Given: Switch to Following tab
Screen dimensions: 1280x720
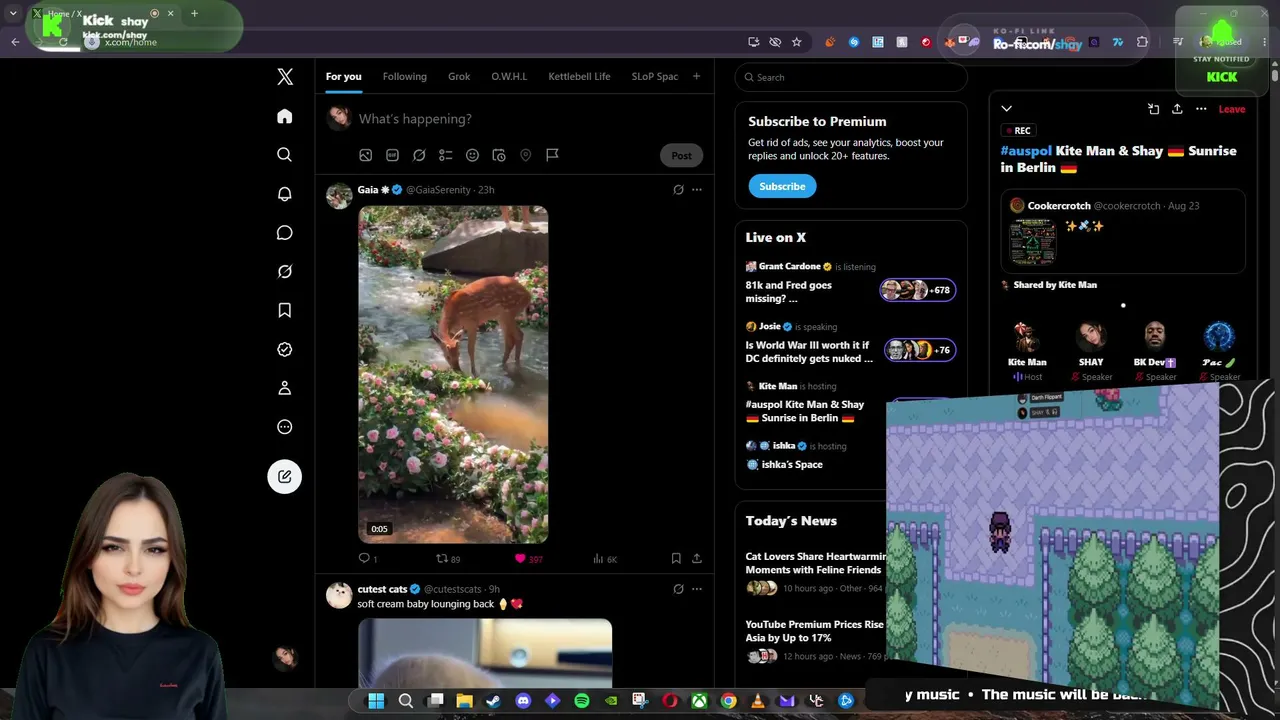Looking at the screenshot, I should pyautogui.click(x=405, y=77).
